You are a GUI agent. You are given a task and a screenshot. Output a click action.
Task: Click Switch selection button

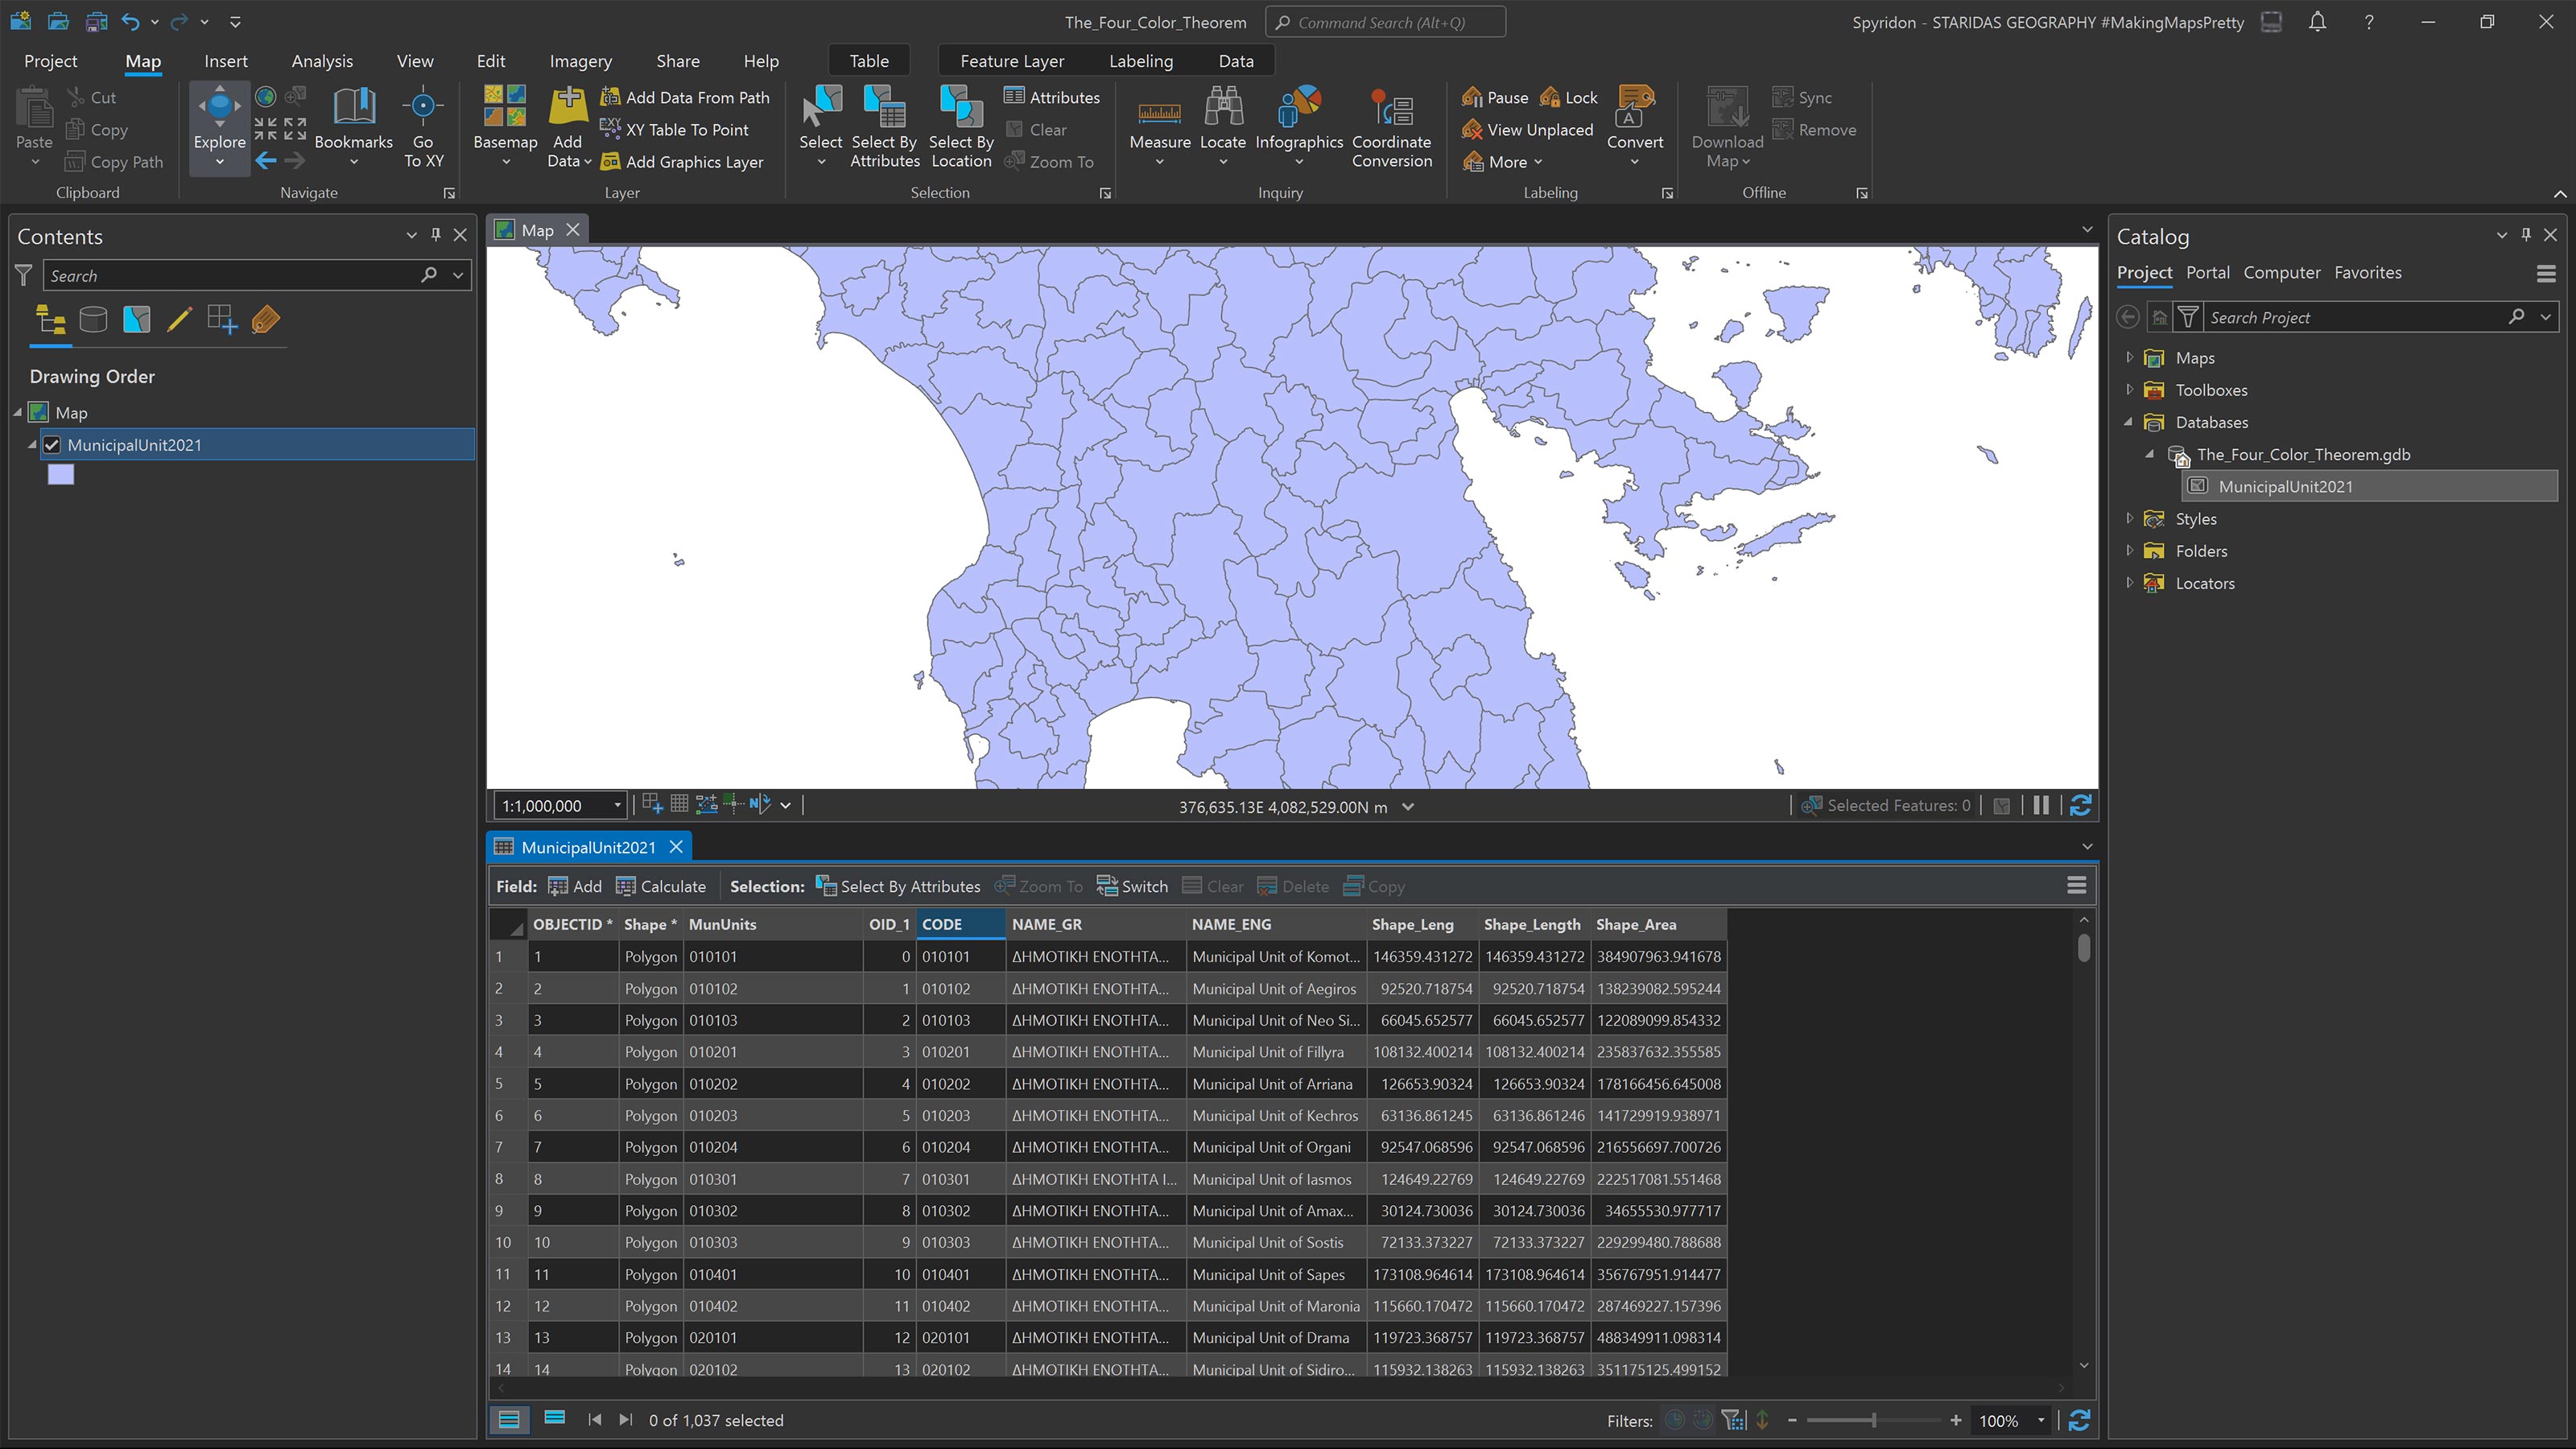point(1131,886)
